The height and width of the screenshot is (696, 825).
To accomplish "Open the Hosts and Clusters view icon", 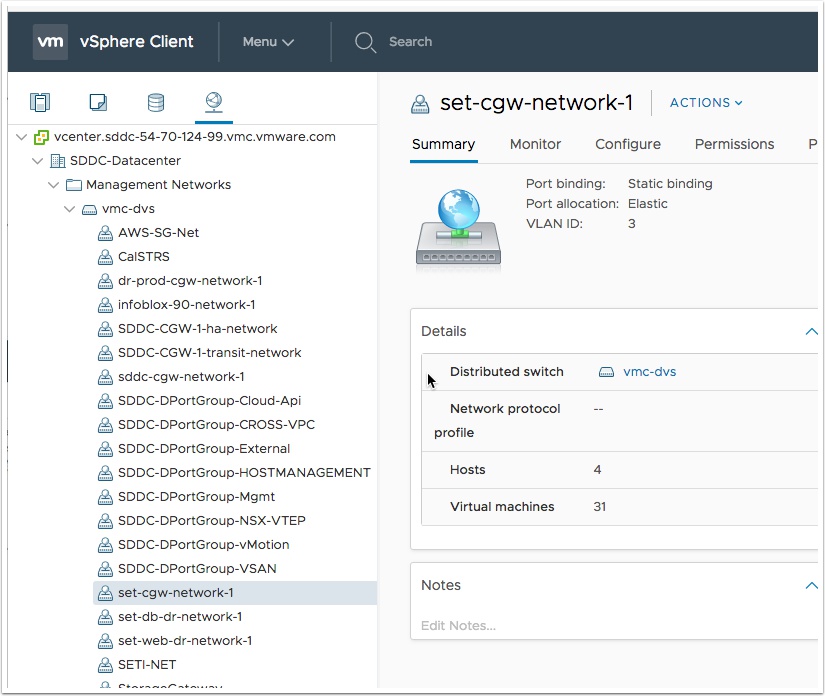I will coord(40,102).
